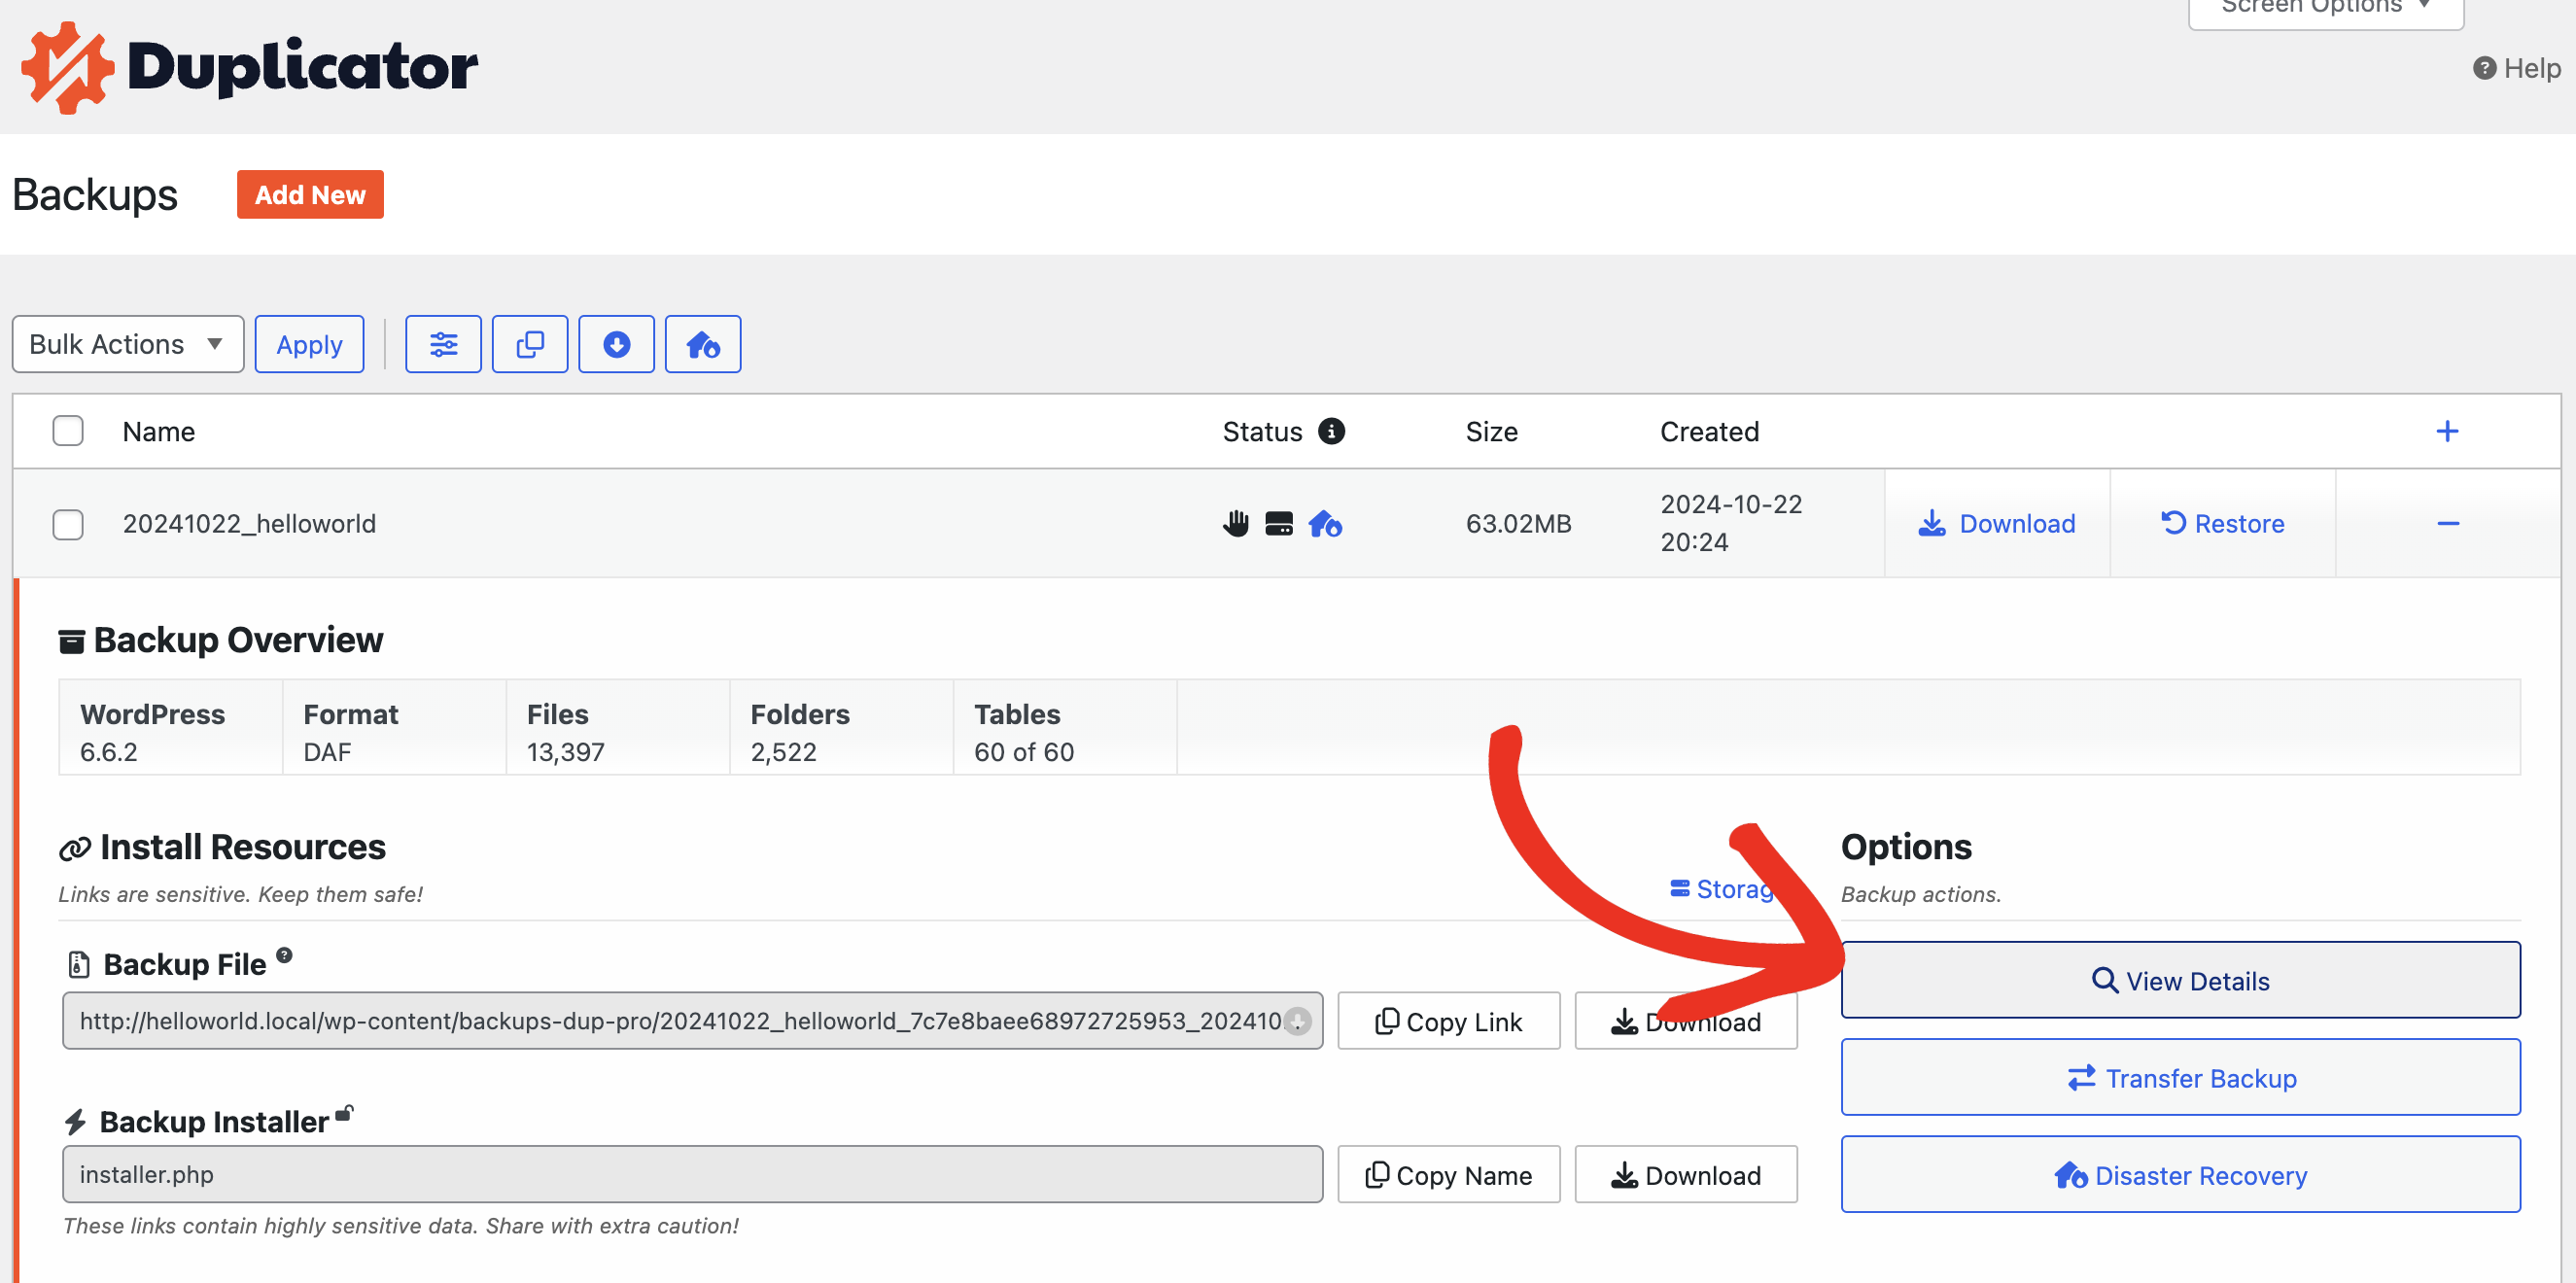Viewport: 2576px width, 1283px height.
Task: Open the backup settings sliders toolbar icon
Action: 443,344
